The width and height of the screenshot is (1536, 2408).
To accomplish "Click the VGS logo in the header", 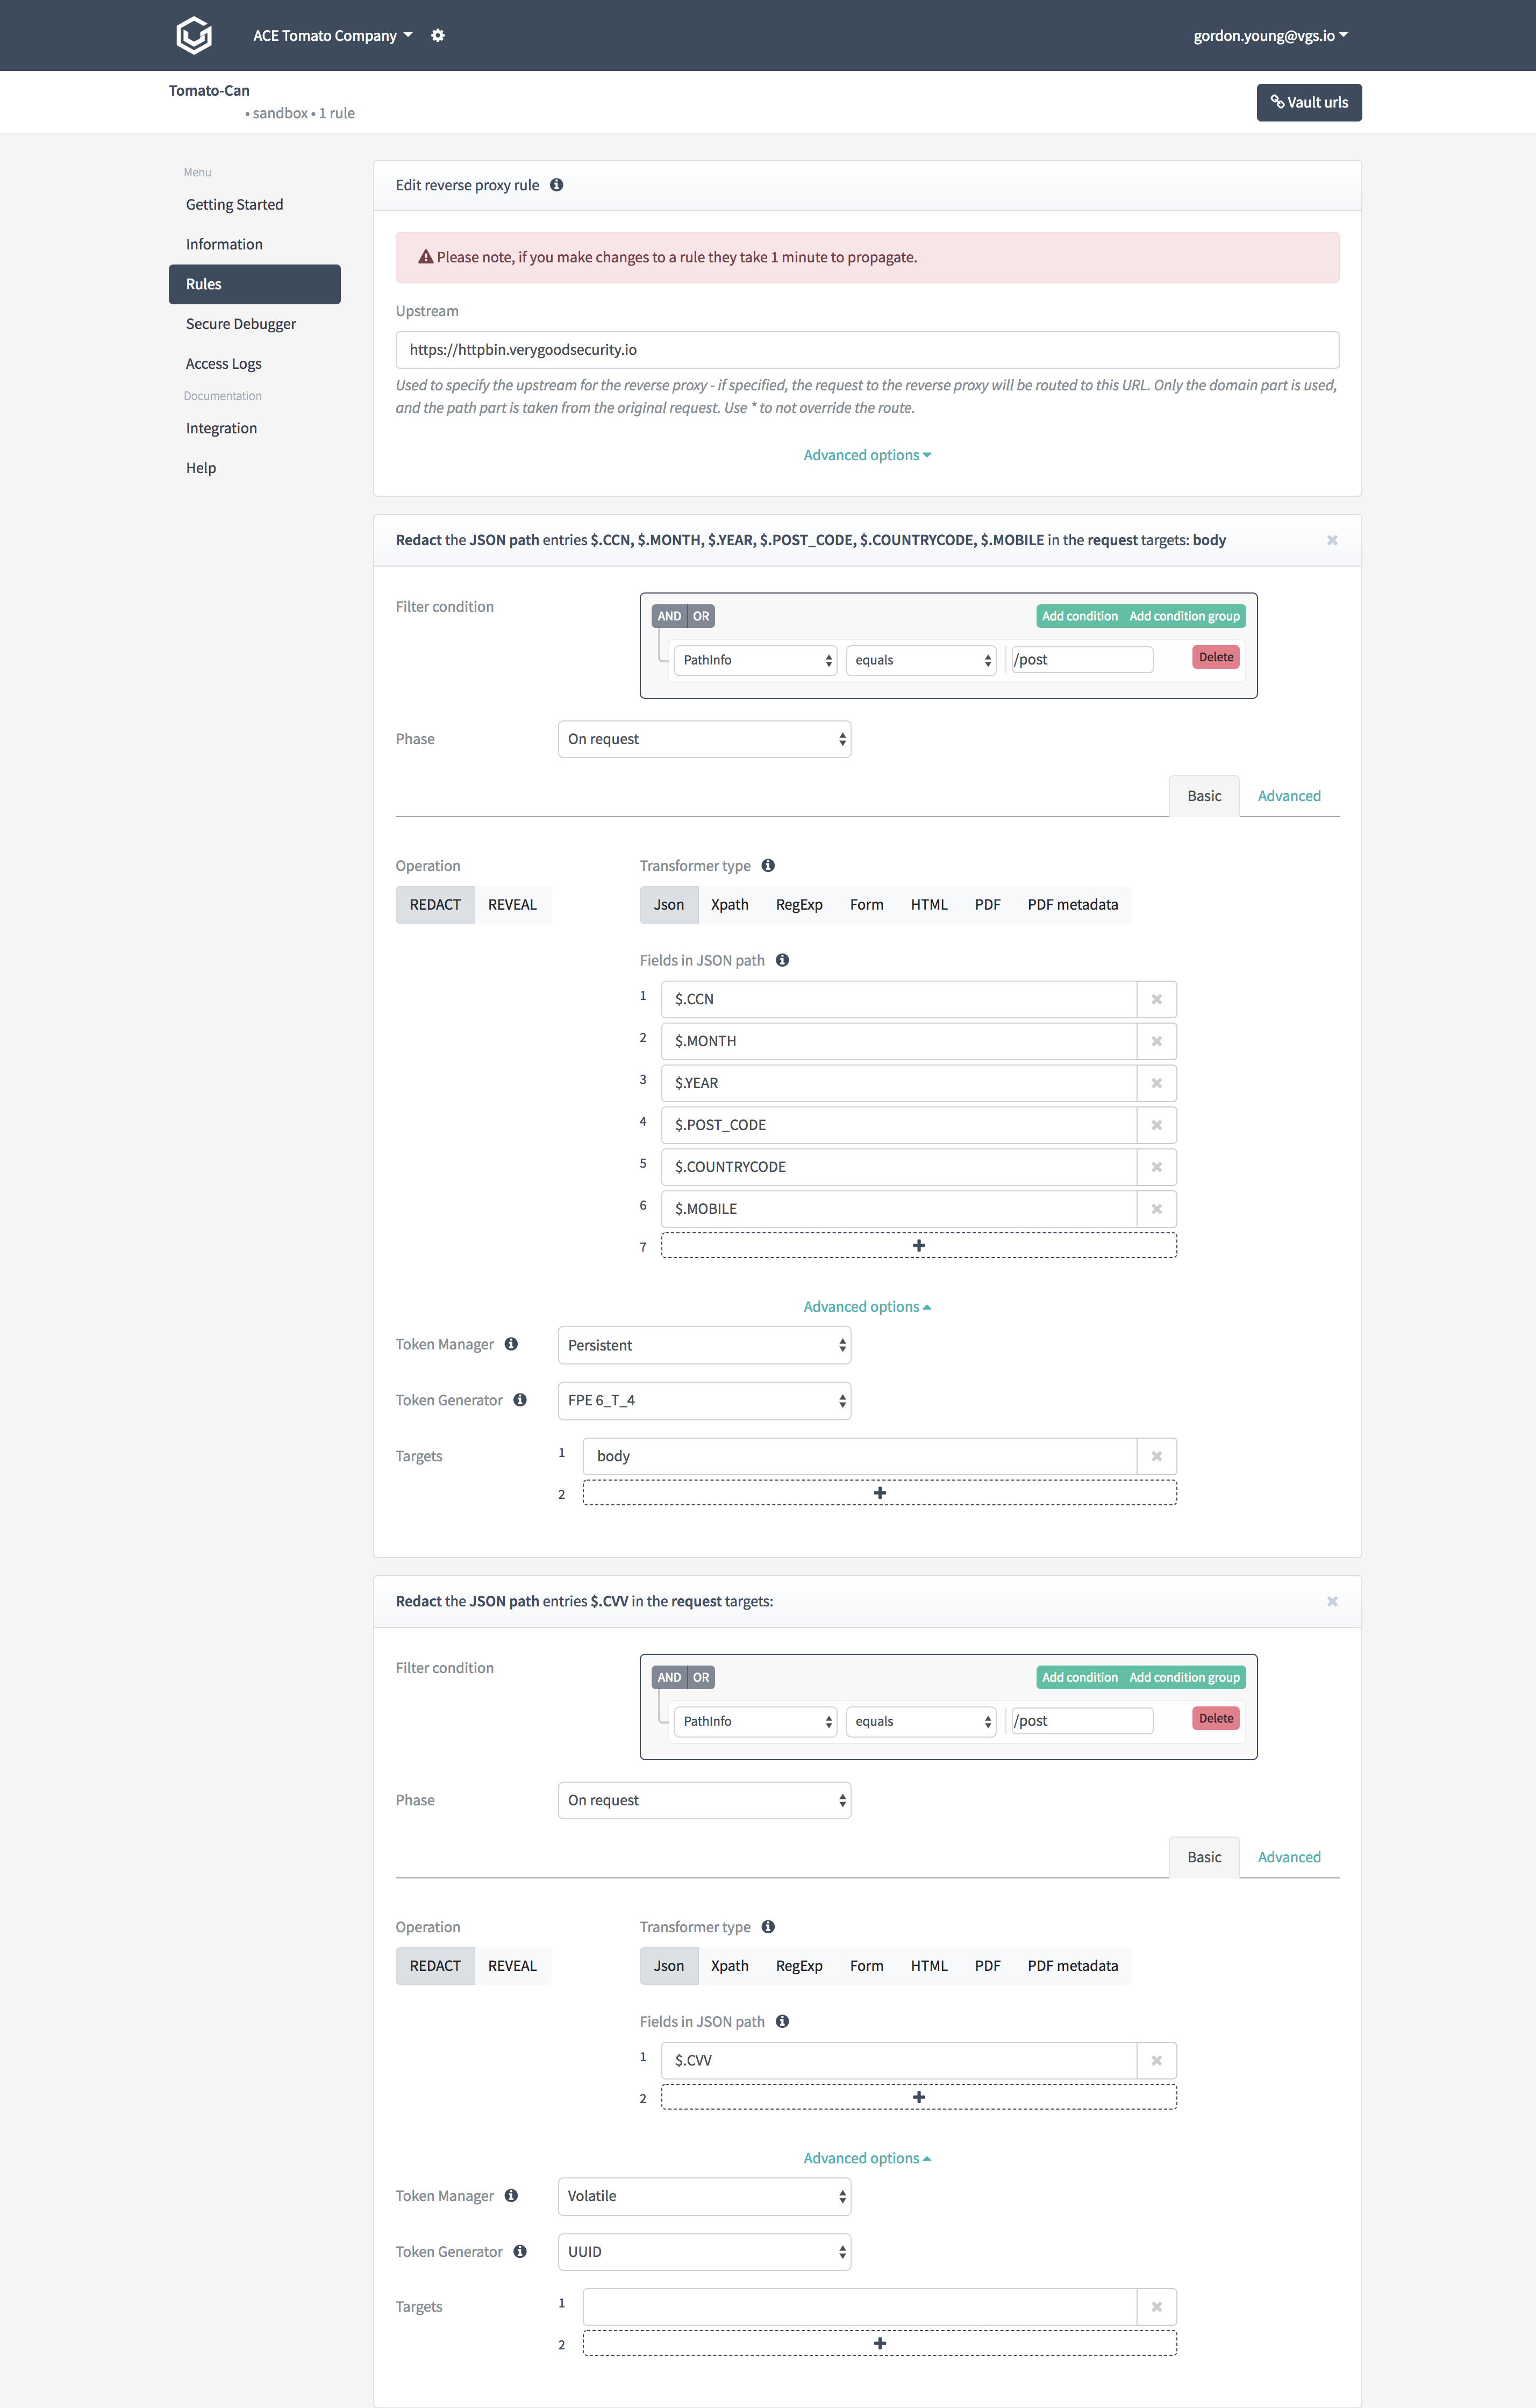I will [x=193, y=35].
